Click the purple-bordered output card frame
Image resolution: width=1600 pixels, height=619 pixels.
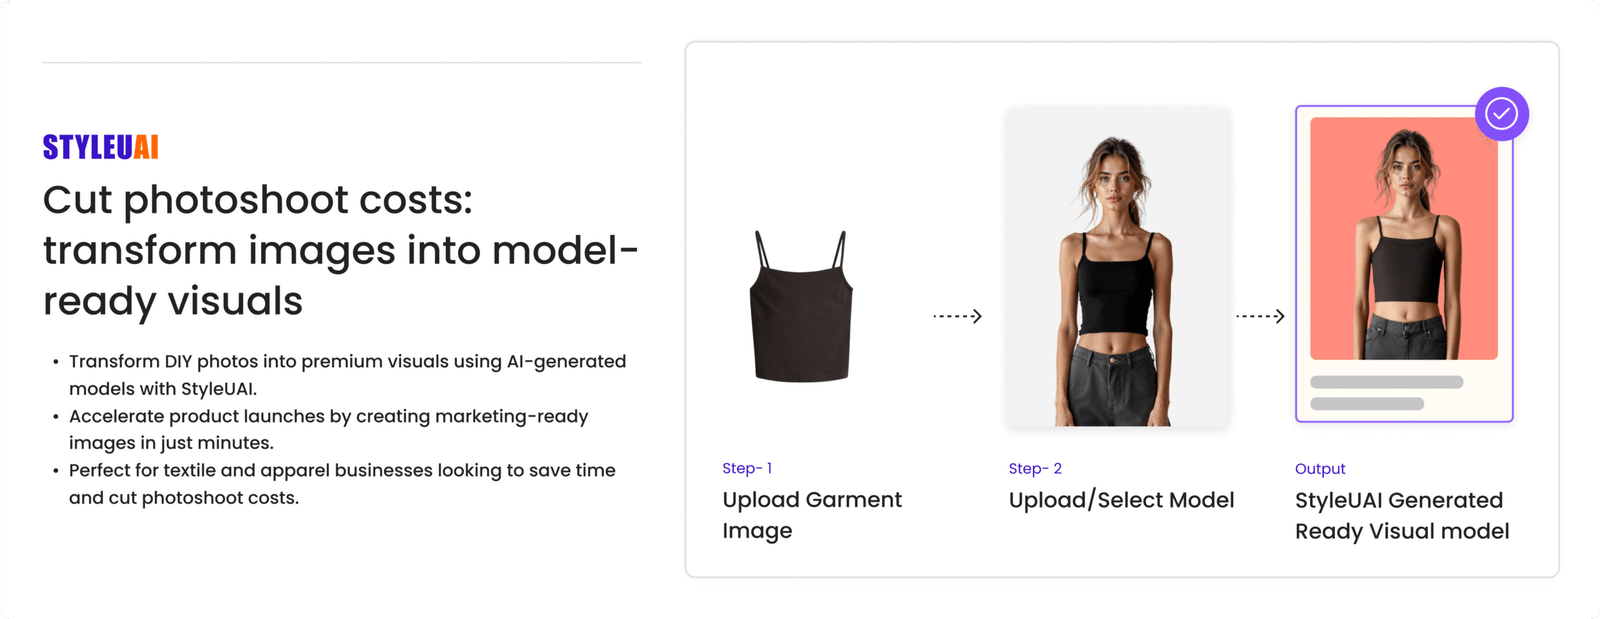[x=1404, y=264]
